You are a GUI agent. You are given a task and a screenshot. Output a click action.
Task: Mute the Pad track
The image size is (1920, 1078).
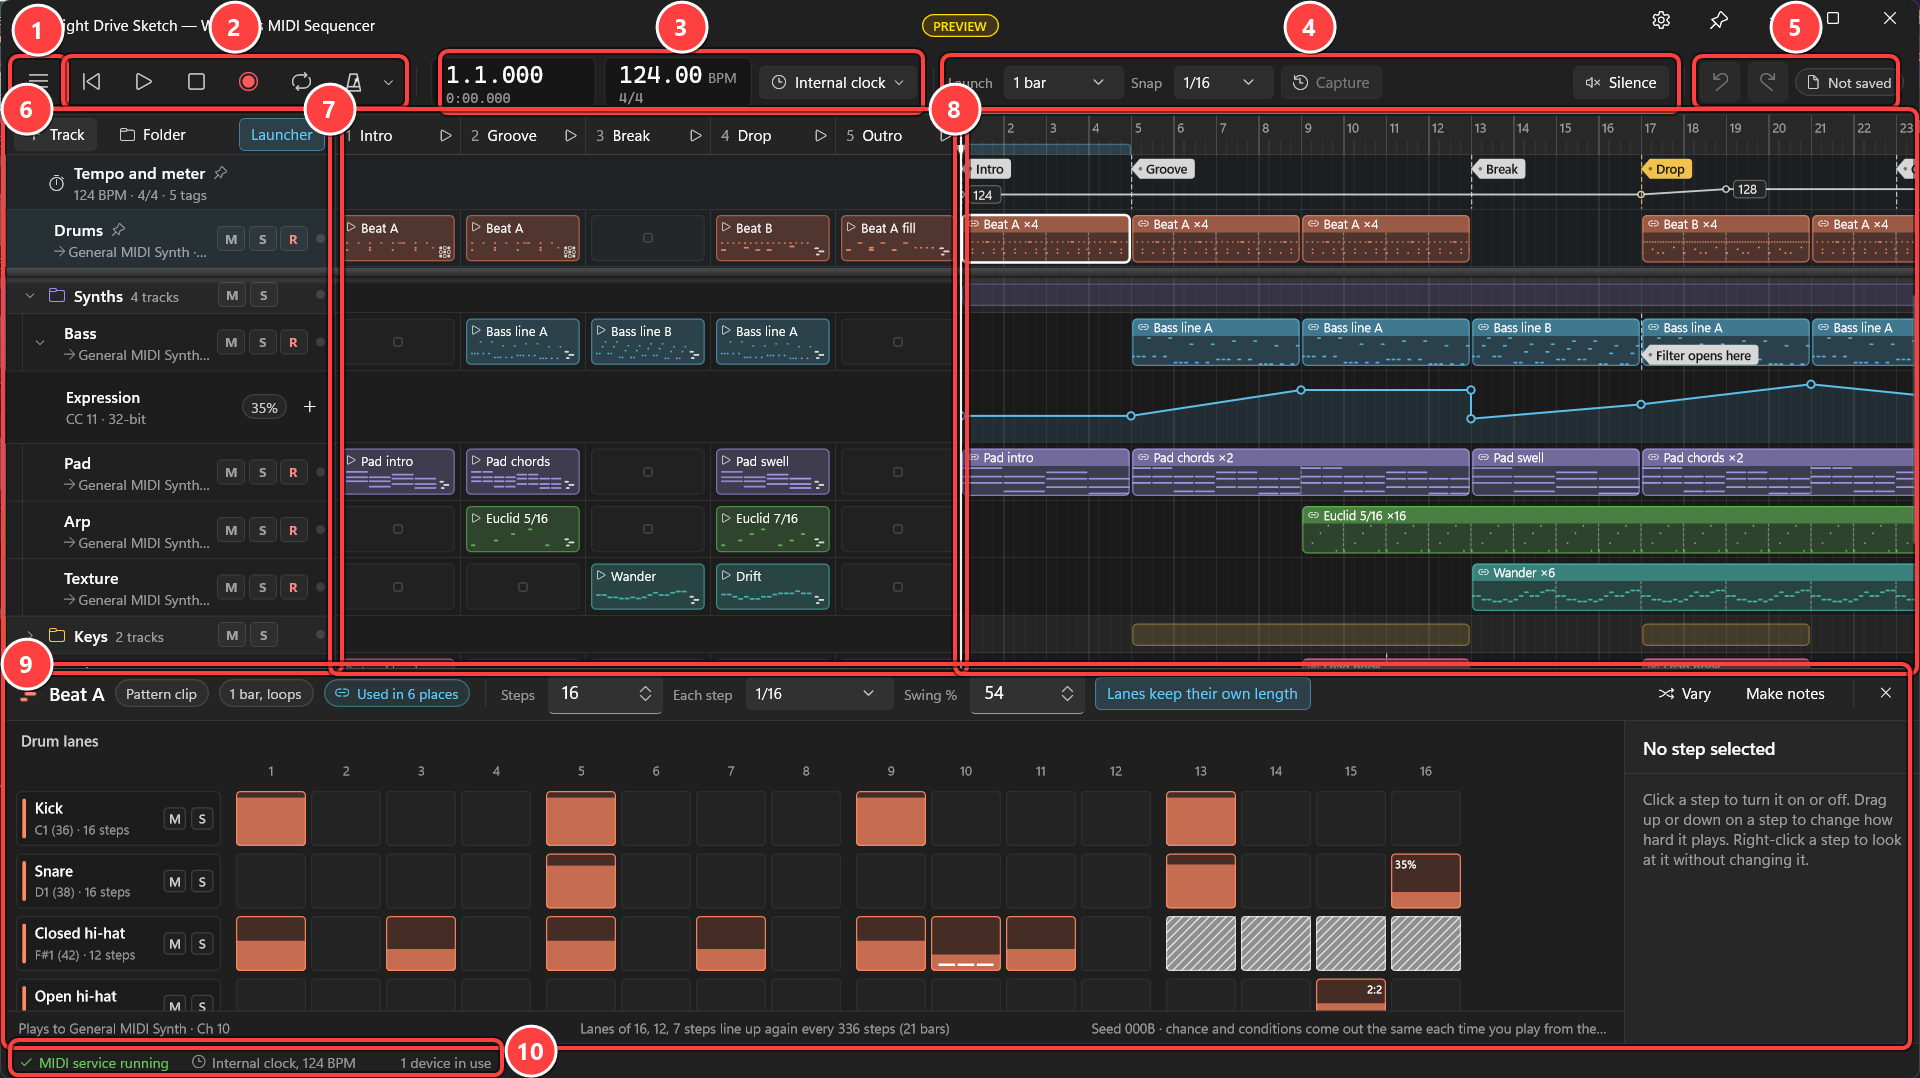pyautogui.click(x=231, y=472)
